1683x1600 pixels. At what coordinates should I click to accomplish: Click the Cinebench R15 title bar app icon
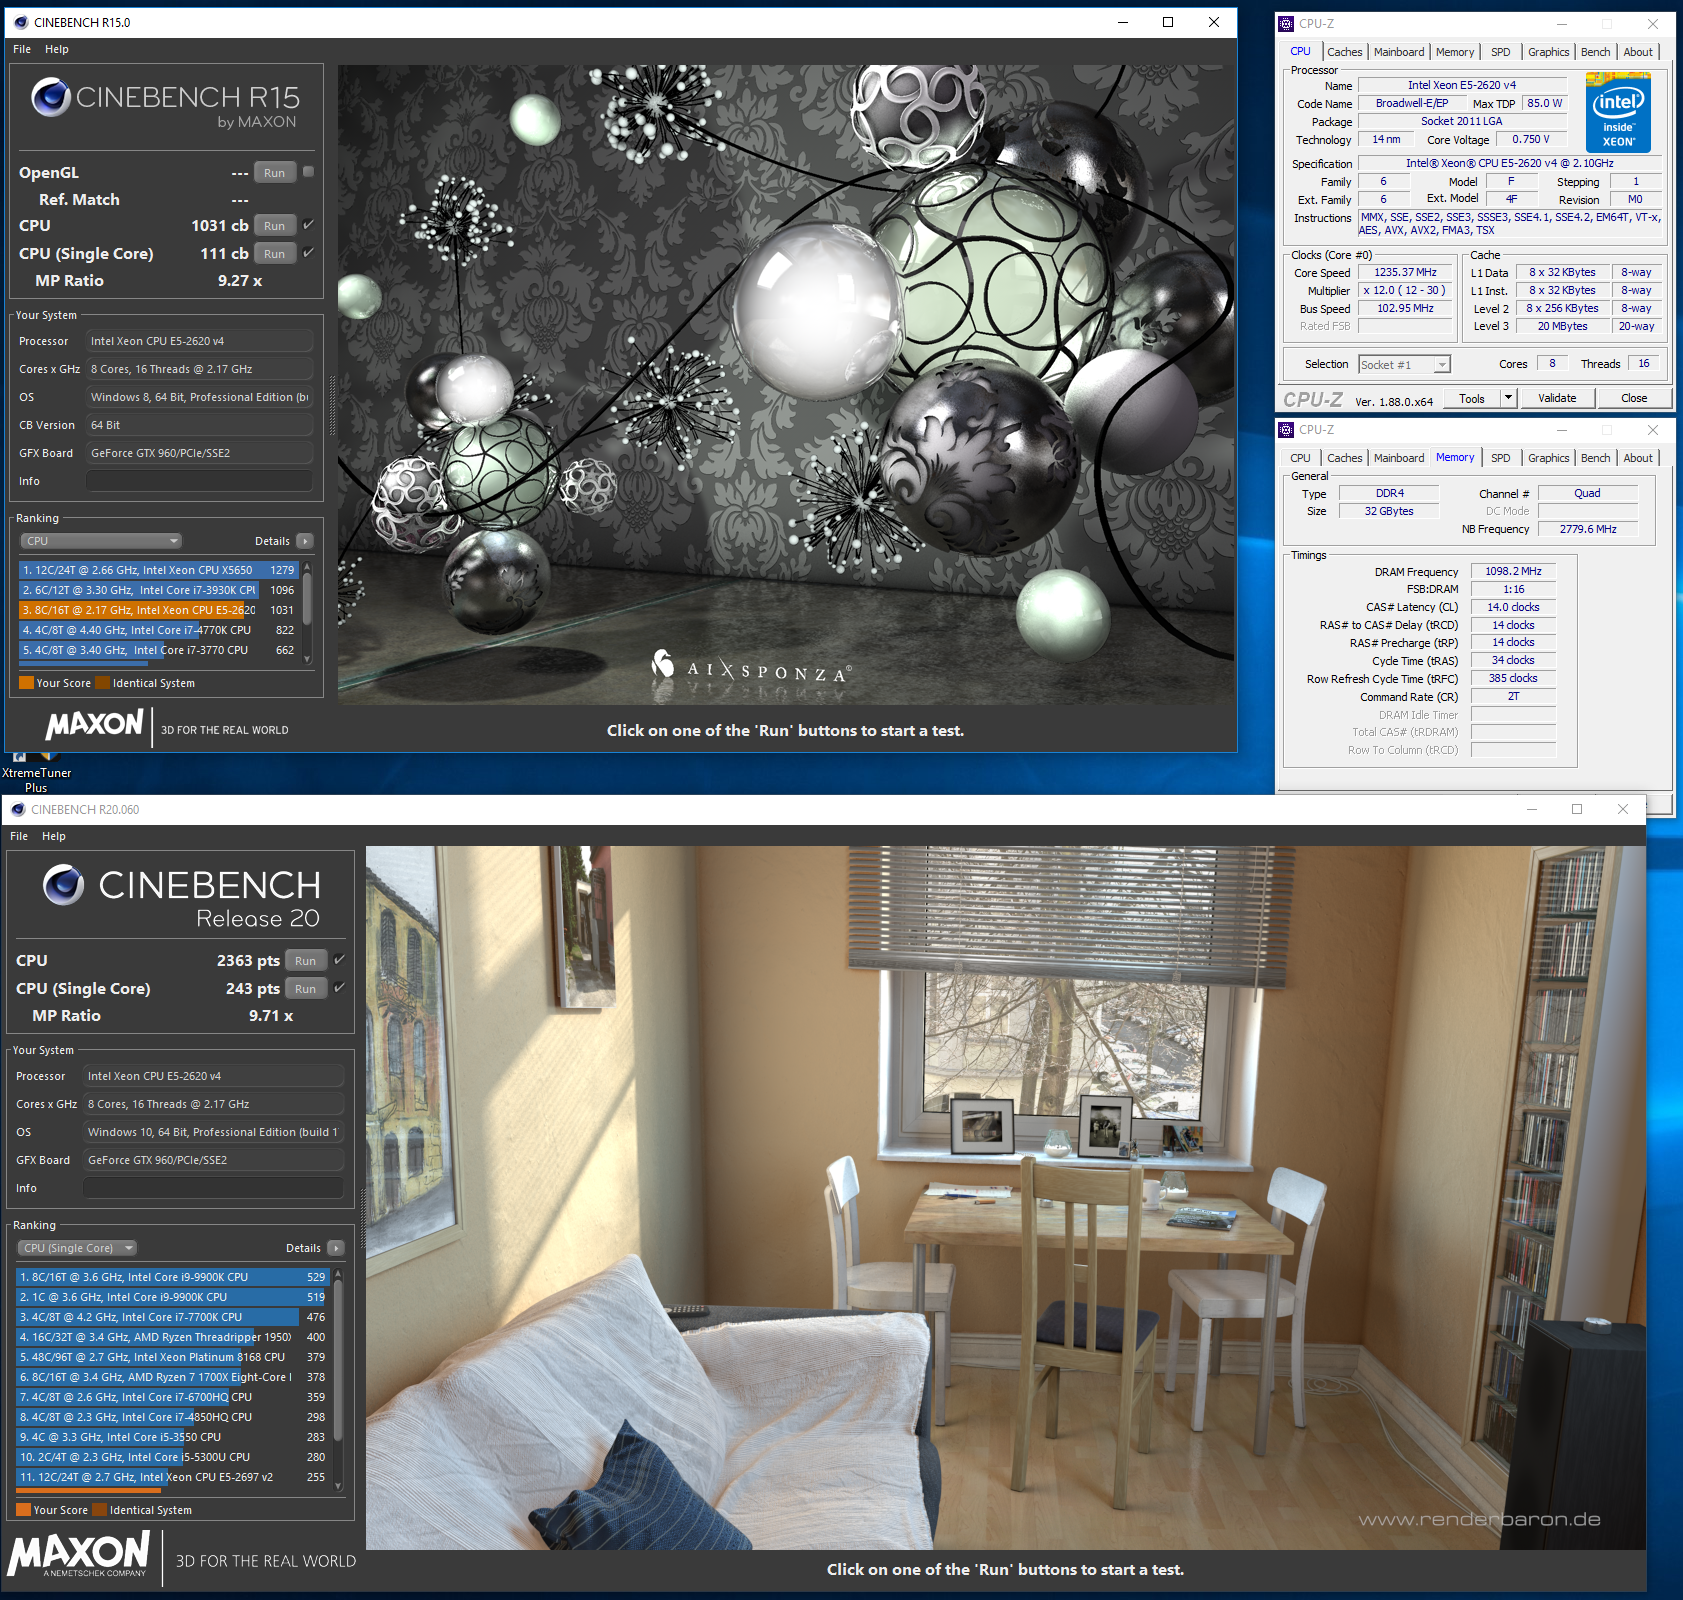[21, 22]
